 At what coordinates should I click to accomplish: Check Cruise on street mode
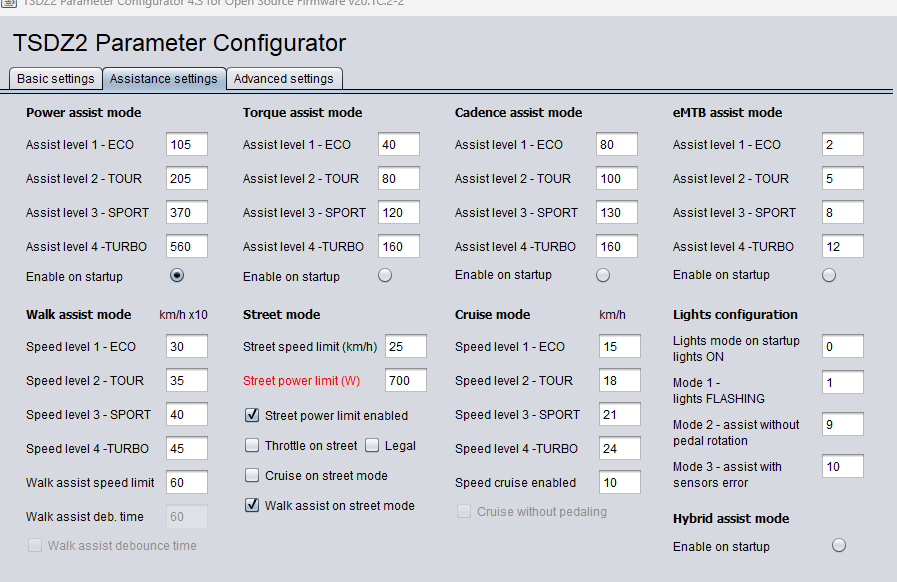click(252, 475)
